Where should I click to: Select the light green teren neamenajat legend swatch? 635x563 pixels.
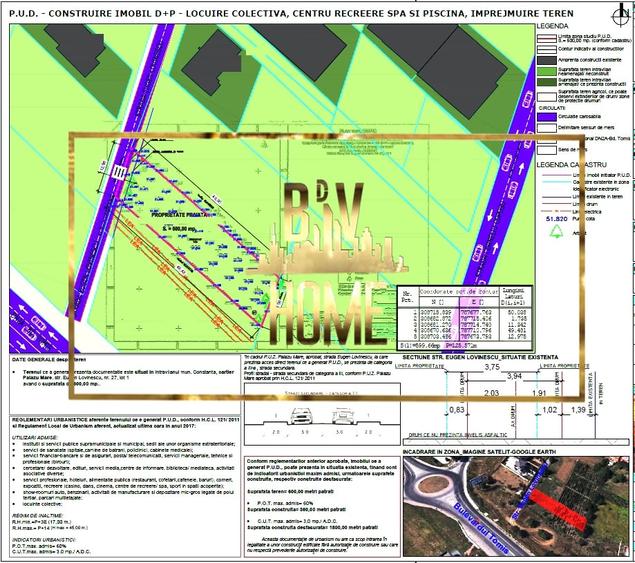point(545,71)
